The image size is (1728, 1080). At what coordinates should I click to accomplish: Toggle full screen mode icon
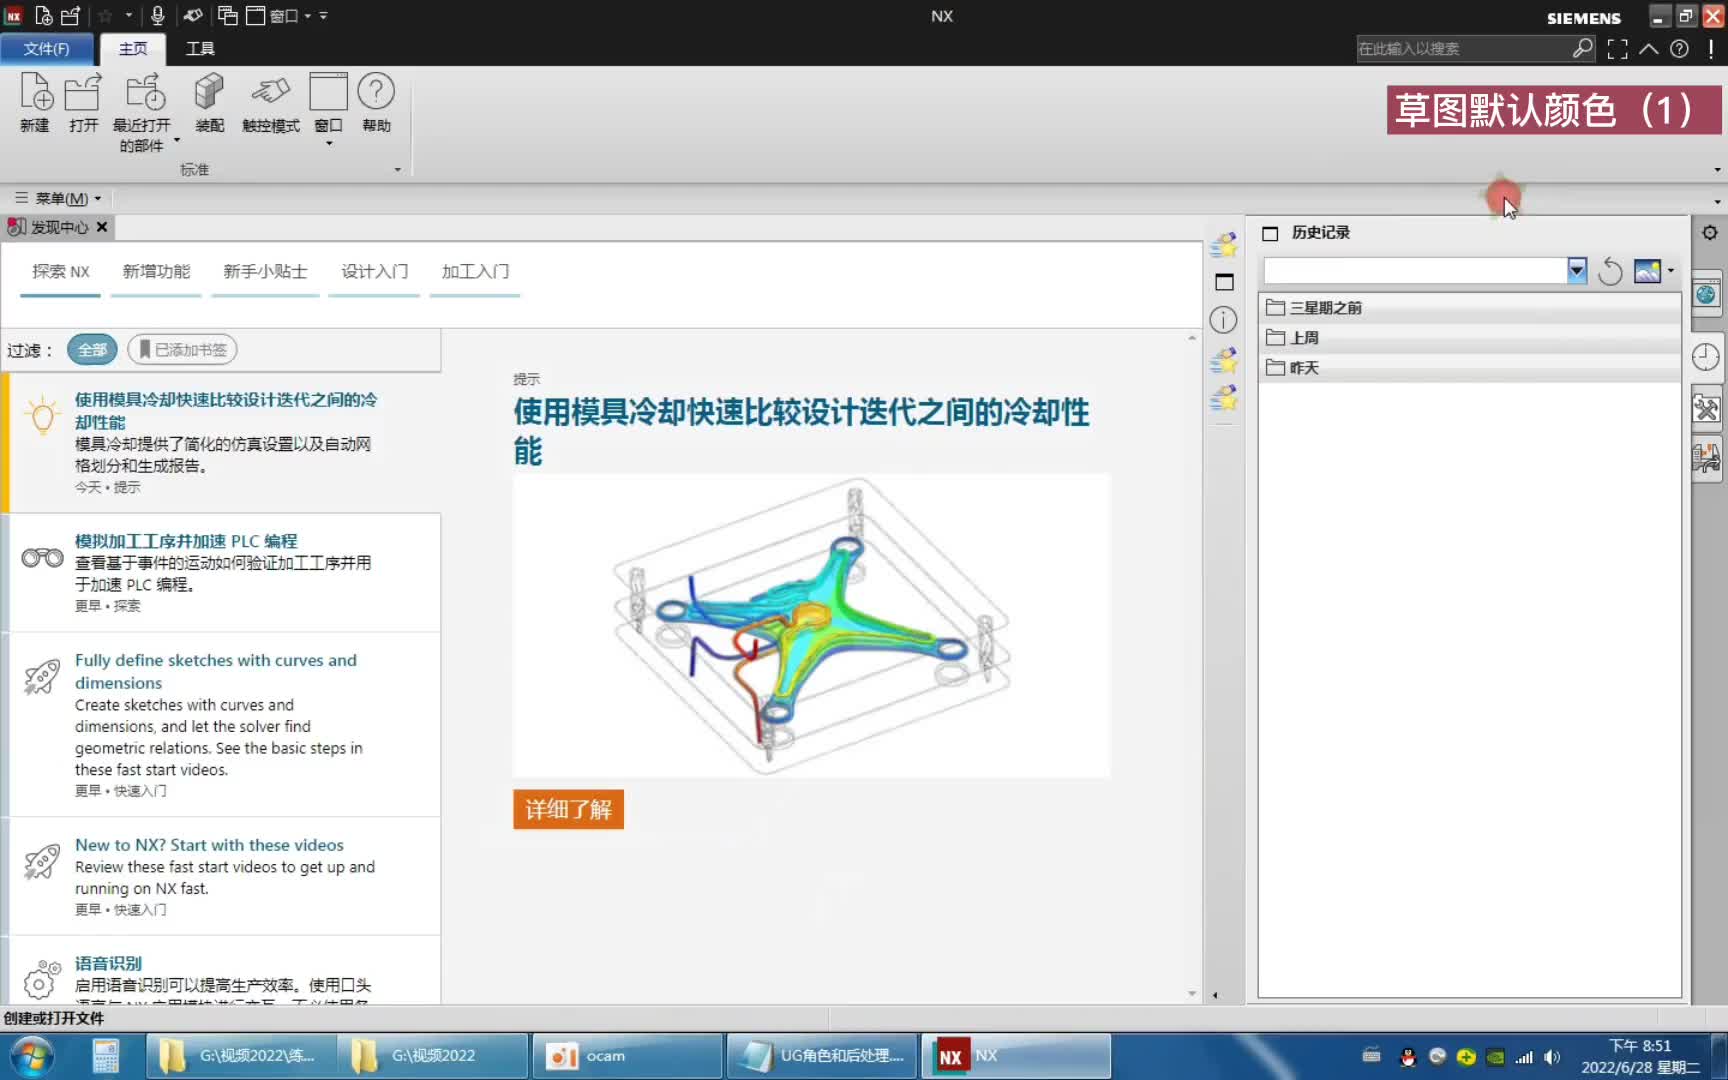(1617, 49)
